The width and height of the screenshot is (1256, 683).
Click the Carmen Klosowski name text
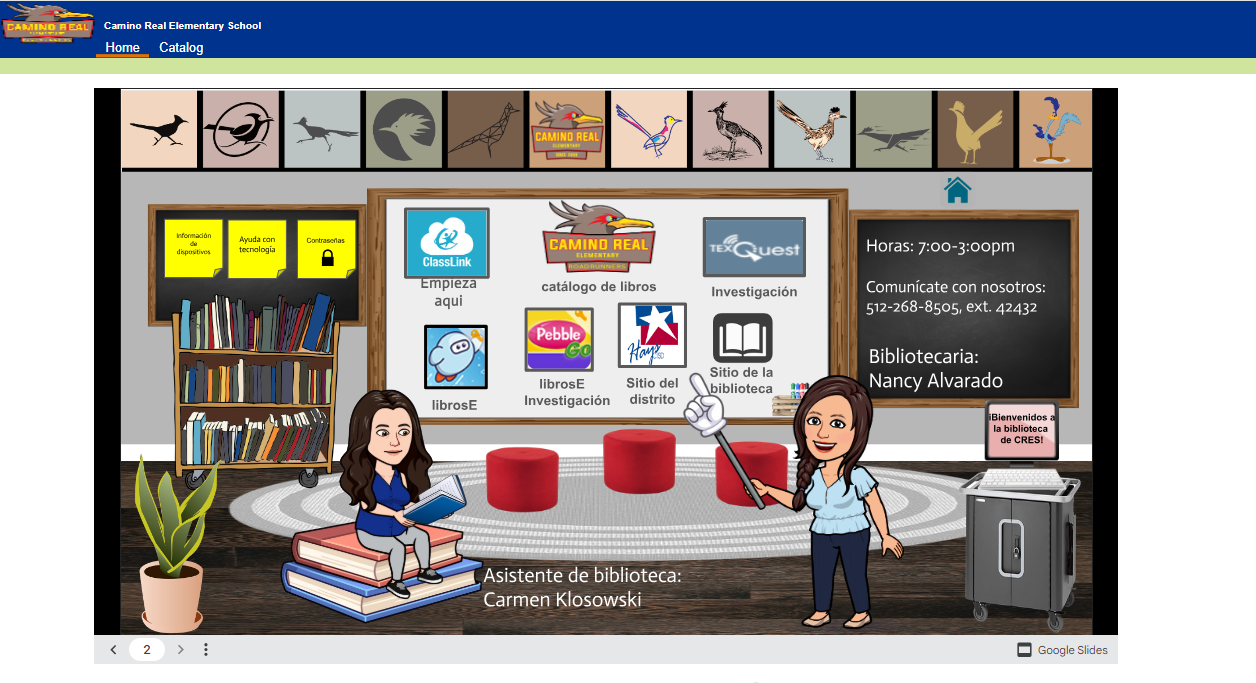[x=562, y=600]
